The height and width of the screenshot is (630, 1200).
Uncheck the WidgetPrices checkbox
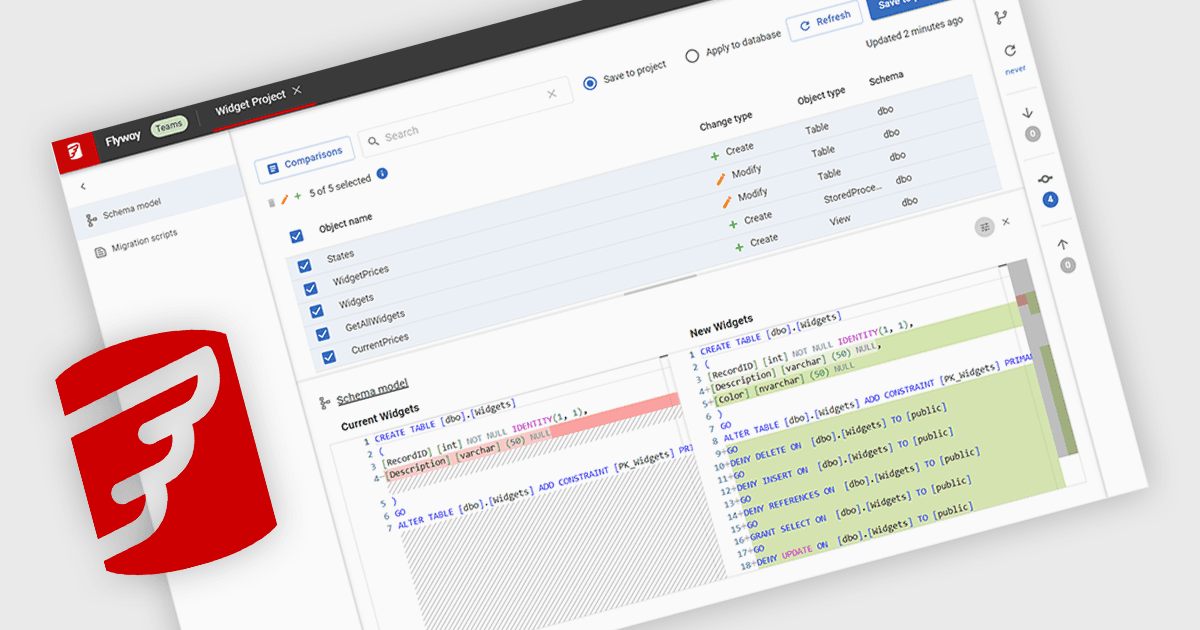click(x=310, y=288)
